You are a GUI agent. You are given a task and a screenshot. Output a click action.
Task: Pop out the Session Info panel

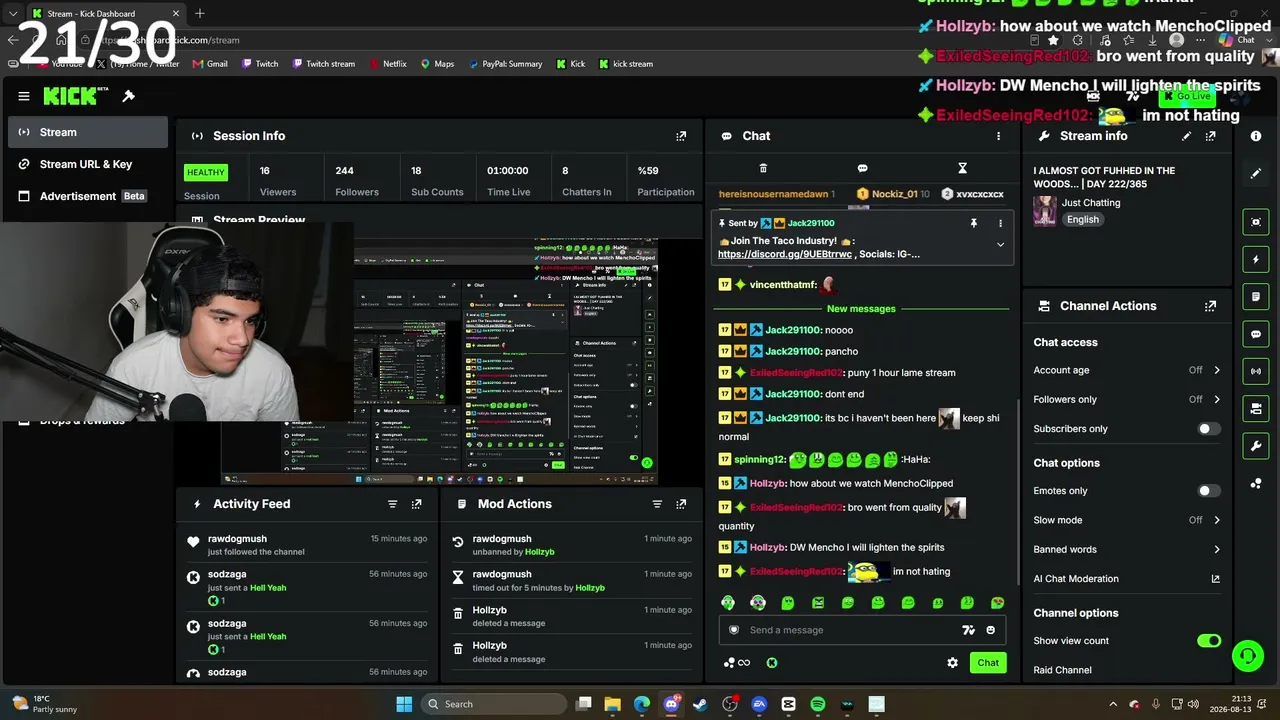(x=681, y=136)
